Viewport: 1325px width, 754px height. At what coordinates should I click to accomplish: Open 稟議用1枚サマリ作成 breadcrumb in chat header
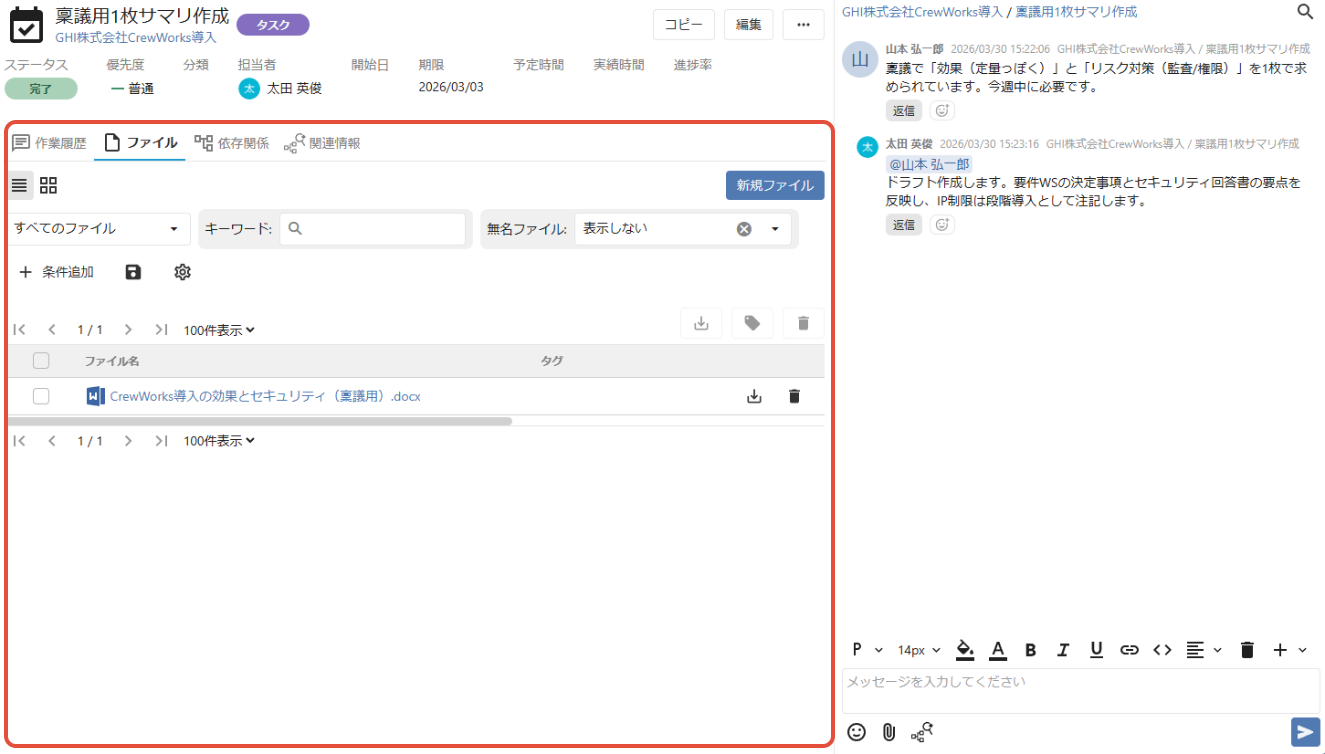[1076, 12]
